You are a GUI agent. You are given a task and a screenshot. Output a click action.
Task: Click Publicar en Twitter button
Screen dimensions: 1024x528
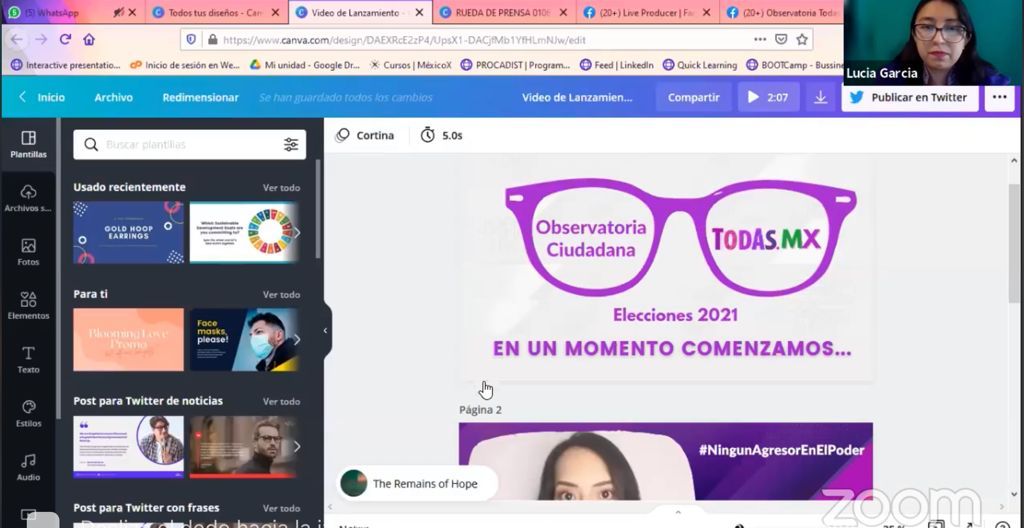[910, 97]
